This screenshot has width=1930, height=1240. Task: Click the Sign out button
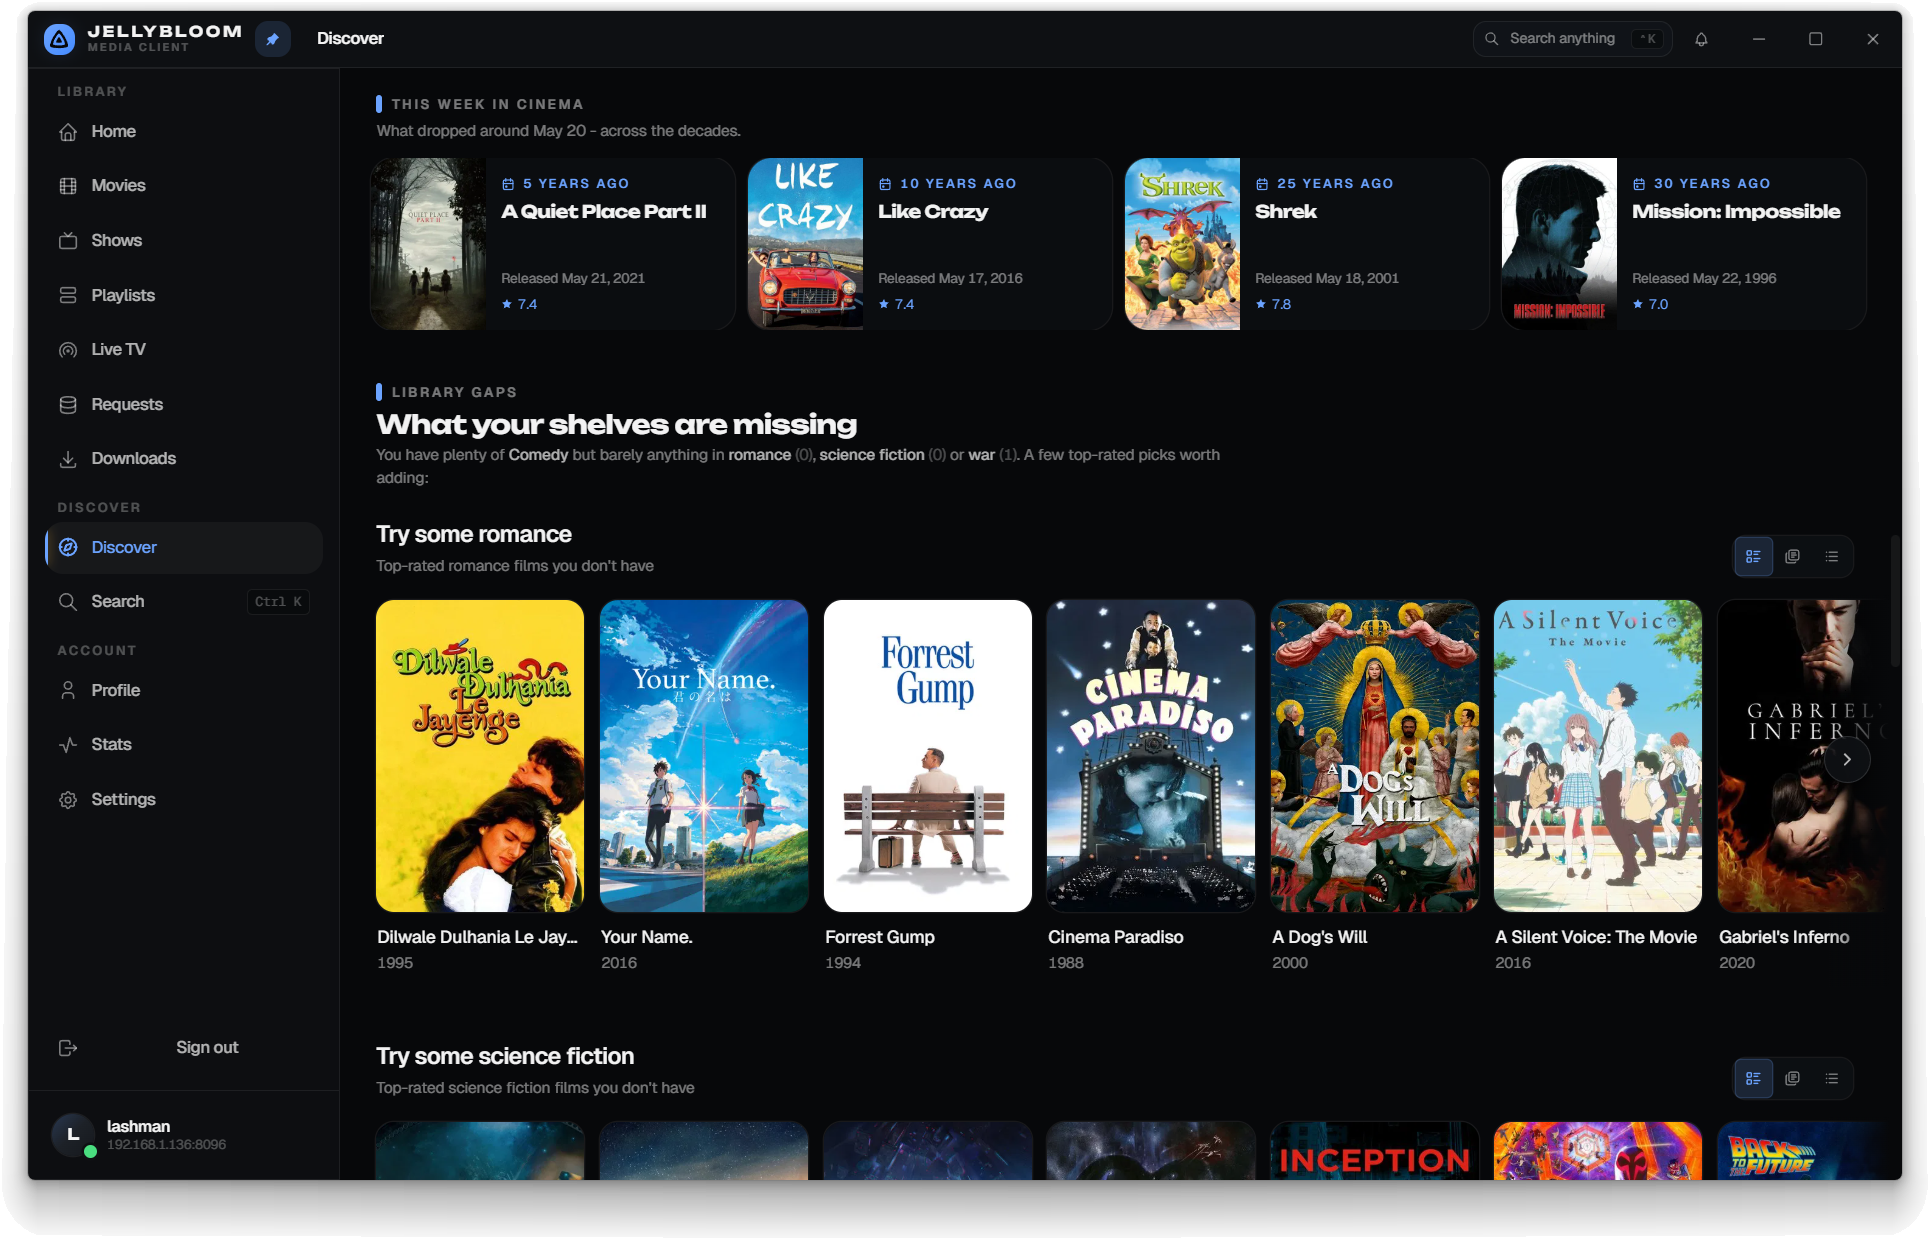tap(184, 1047)
